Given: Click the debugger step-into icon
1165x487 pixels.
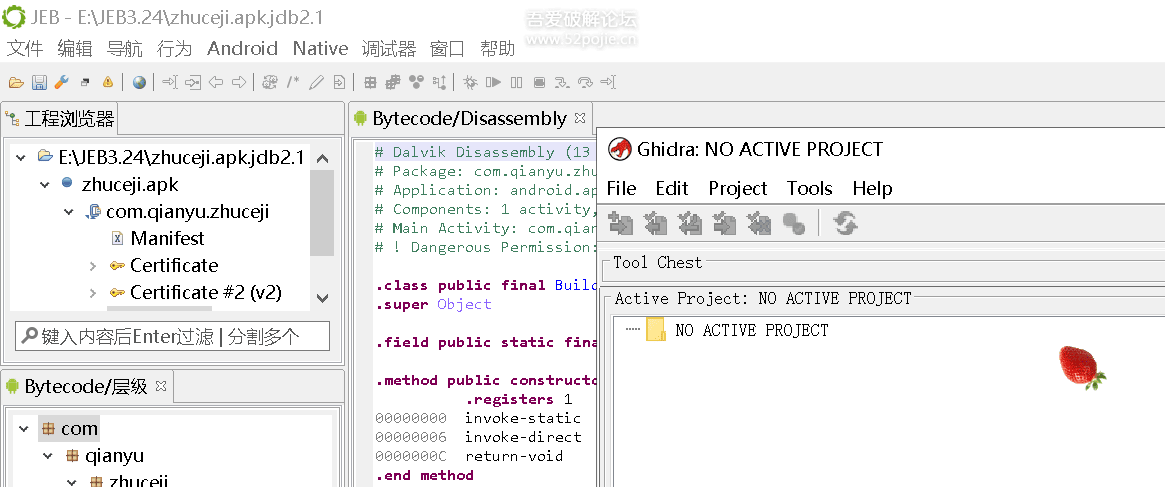Looking at the screenshot, I should coord(562,83).
